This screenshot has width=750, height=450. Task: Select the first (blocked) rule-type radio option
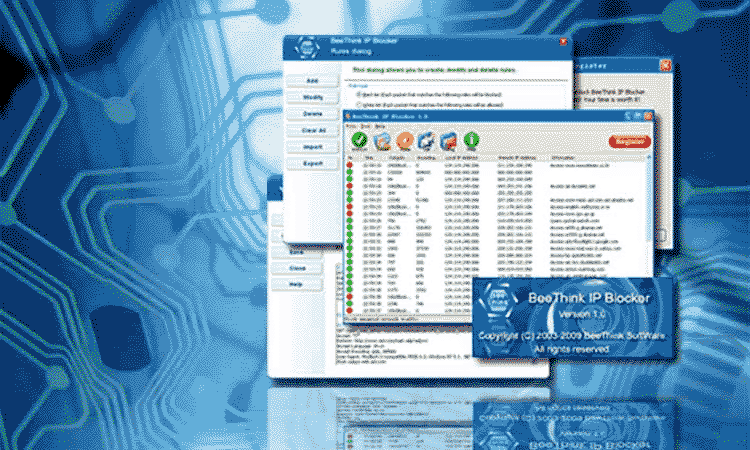click(358, 95)
